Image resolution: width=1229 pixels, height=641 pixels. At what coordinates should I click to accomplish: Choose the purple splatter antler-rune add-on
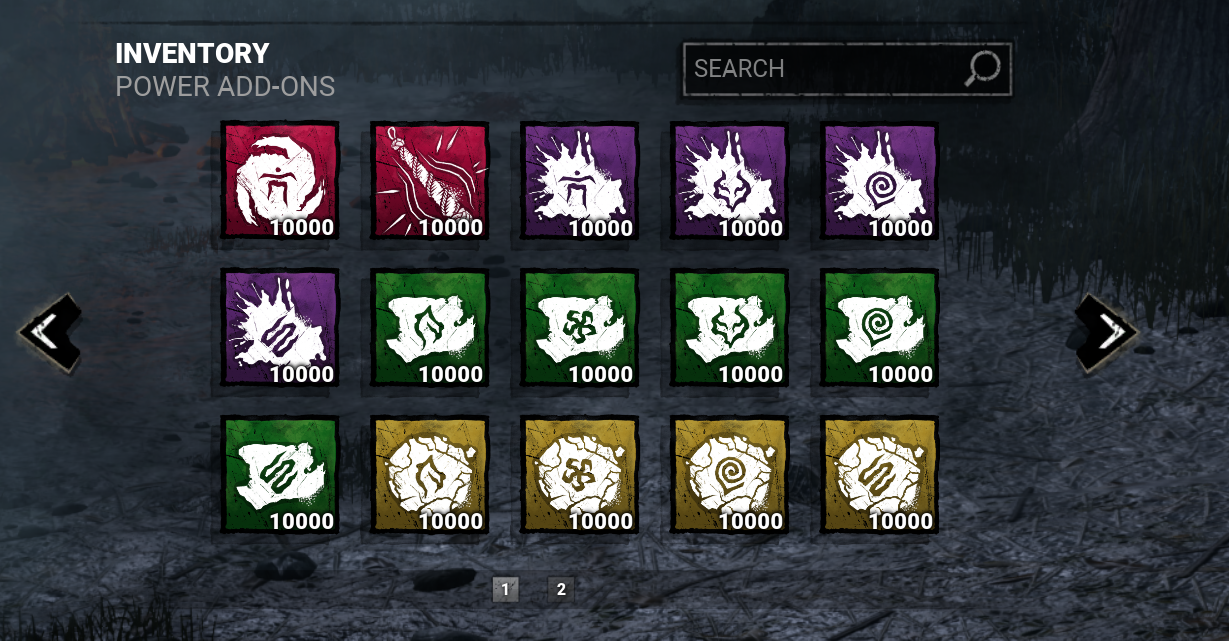730,181
